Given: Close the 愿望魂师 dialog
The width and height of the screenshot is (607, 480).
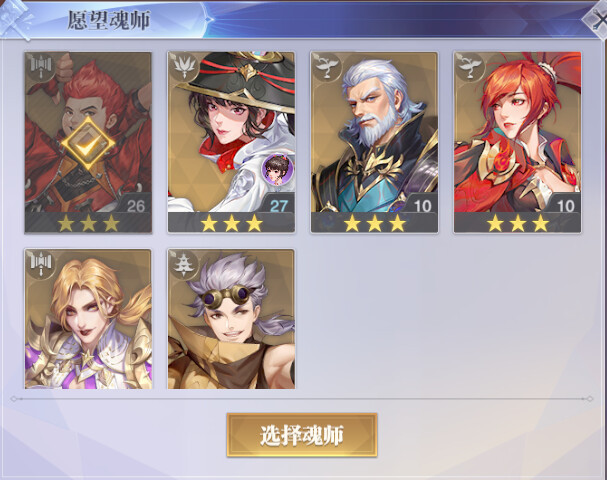Looking at the screenshot, I should (597, 20).
